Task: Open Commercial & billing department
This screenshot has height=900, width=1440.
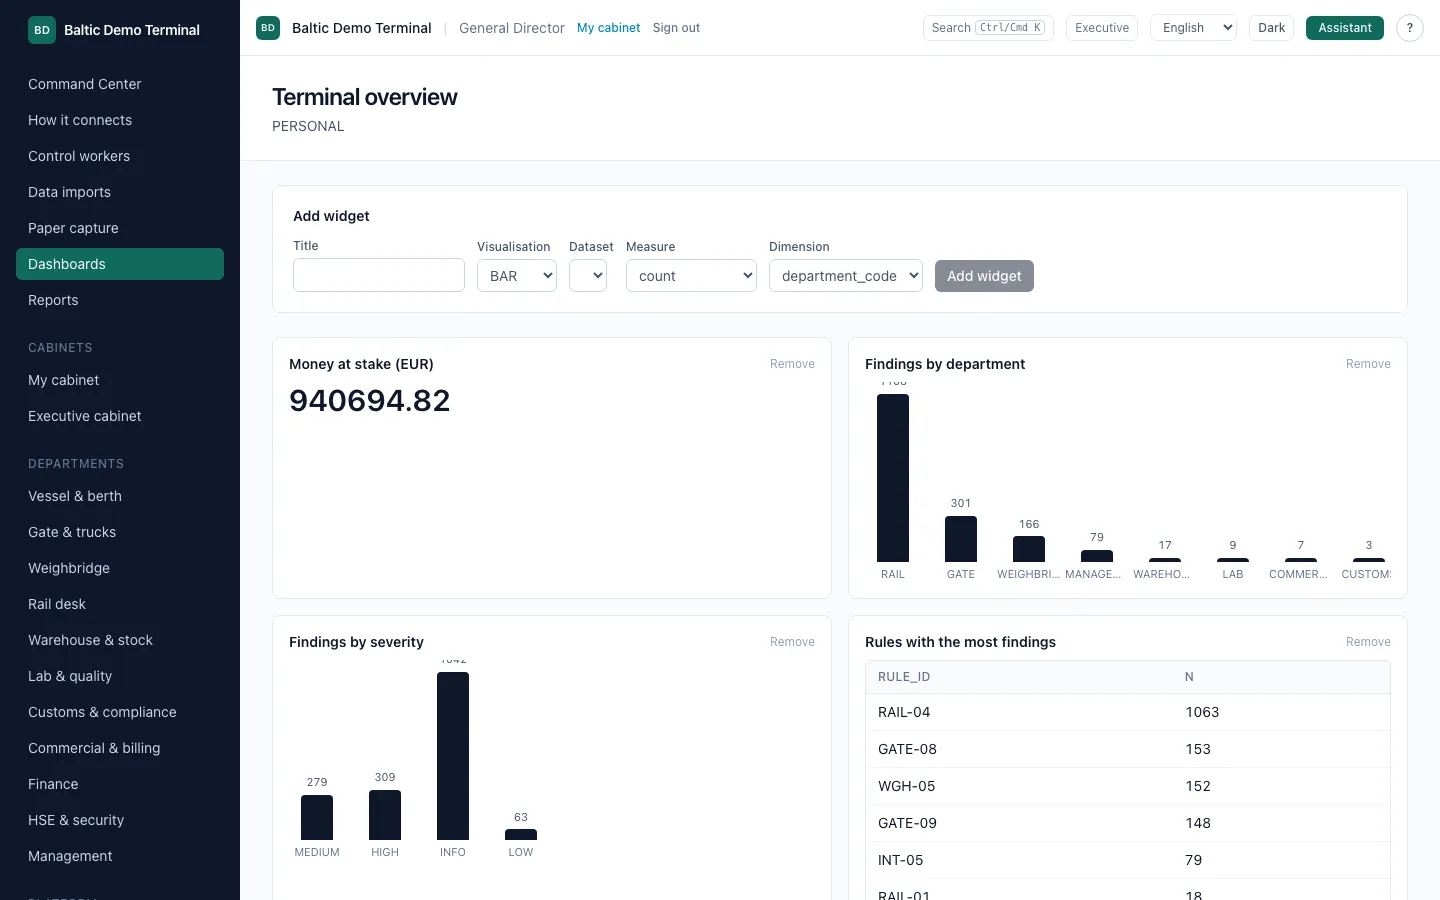Action: pyautogui.click(x=120, y=748)
